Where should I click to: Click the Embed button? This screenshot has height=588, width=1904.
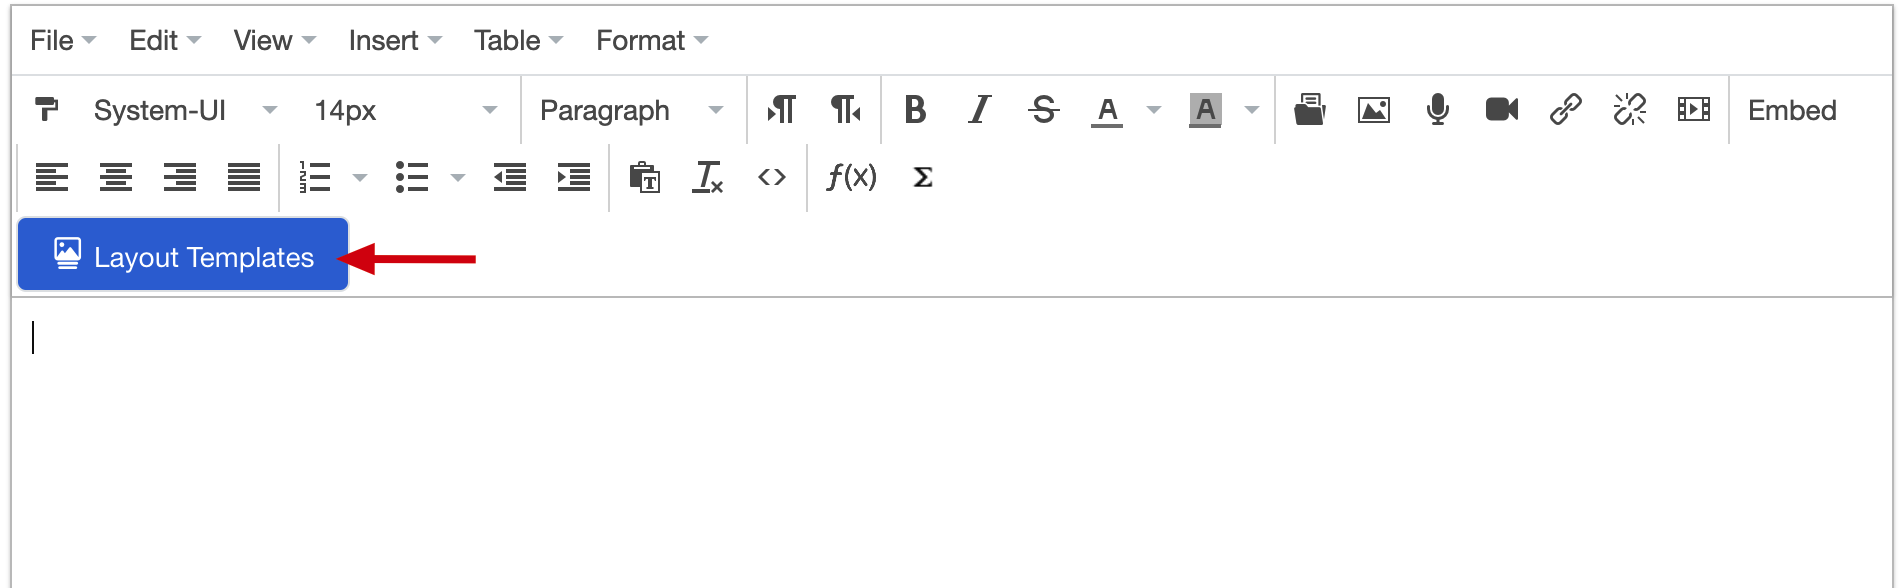coord(1792,110)
